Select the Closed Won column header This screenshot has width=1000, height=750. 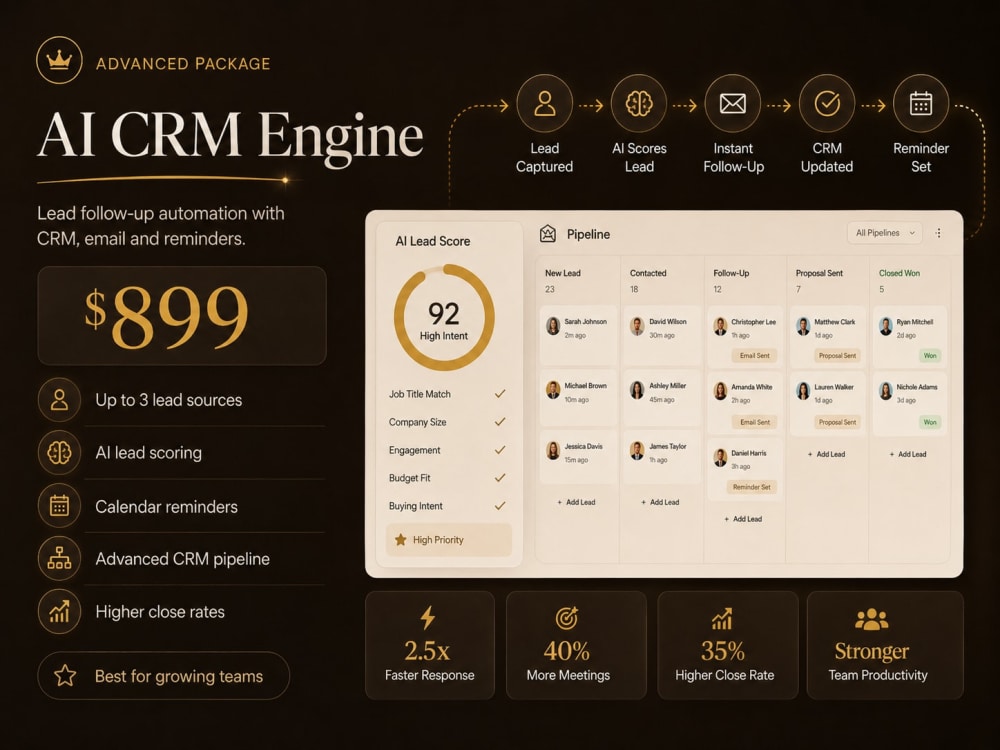(x=899, y=273)
